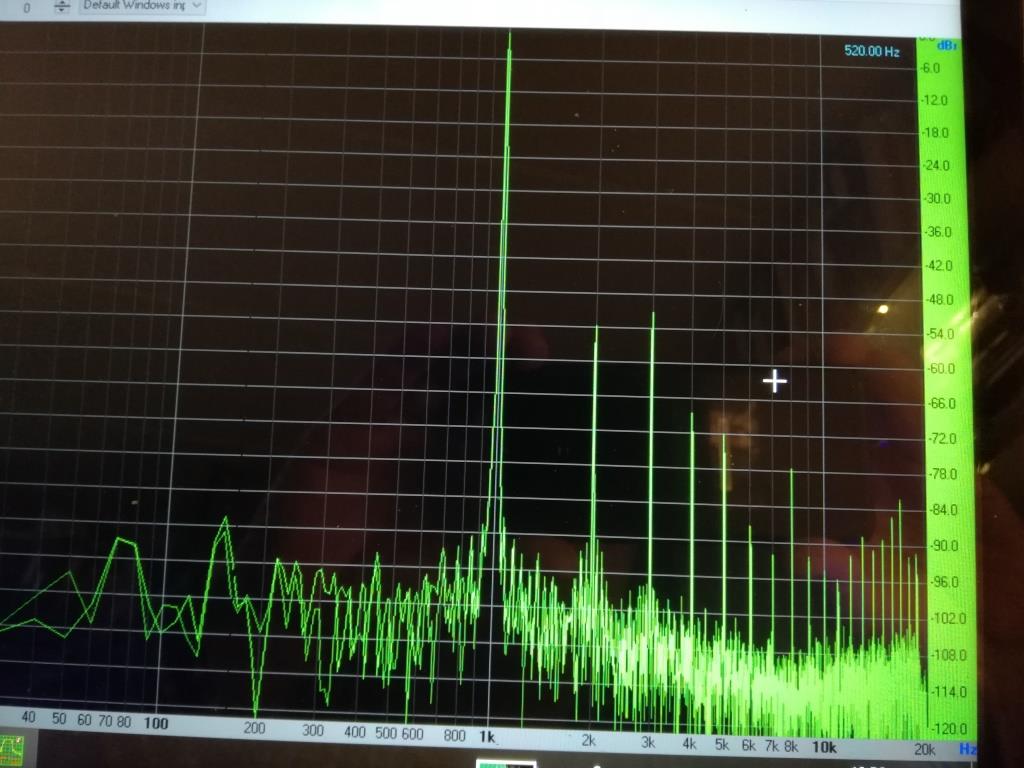Image resolution: width=1024 pixels, height=768 pixels.
Task: Click the spectrum analyzer icon in the taskbar
Action: click(x=12, y=751)
